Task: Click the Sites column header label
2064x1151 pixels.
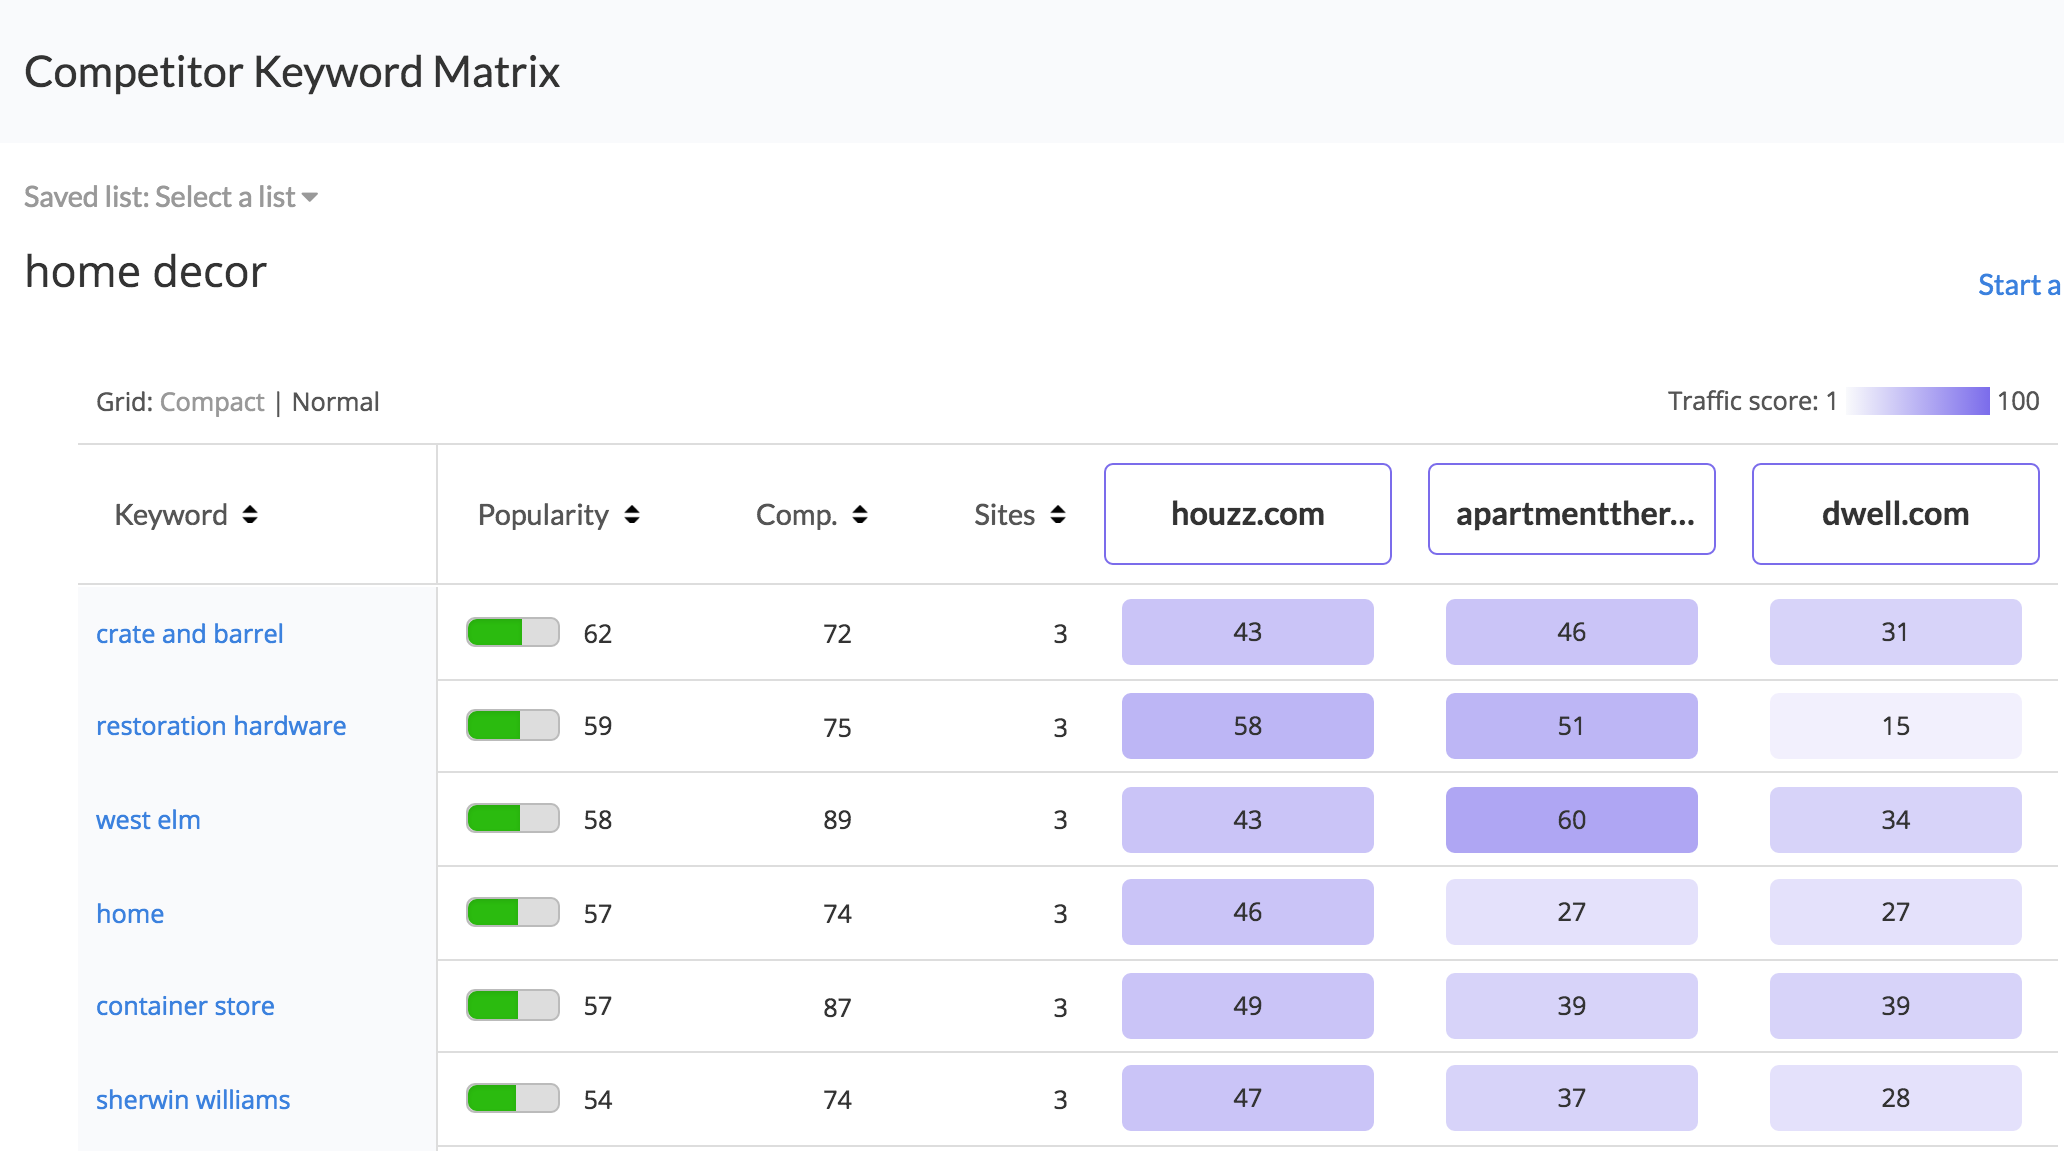Action: 1004,515
